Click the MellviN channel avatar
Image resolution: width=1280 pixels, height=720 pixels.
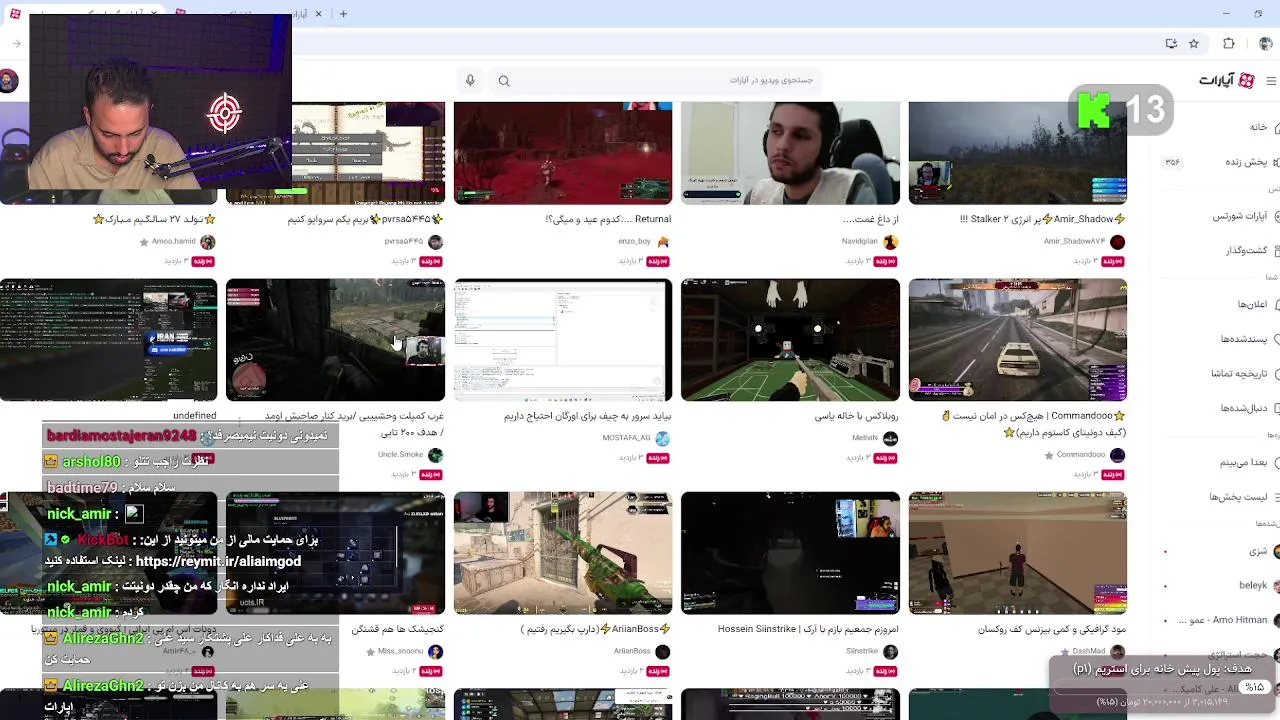pyautogui.click(x=890, y=438)
